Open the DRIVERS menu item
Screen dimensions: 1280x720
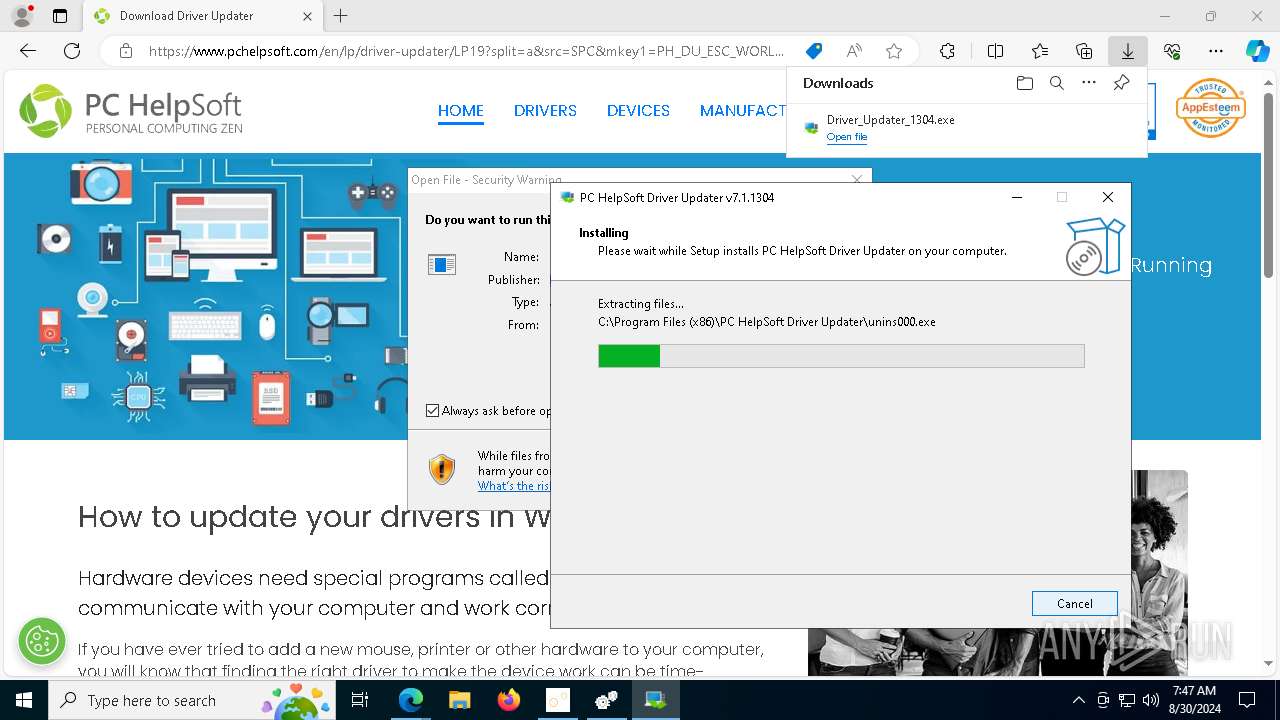click(x=545, y=111)
